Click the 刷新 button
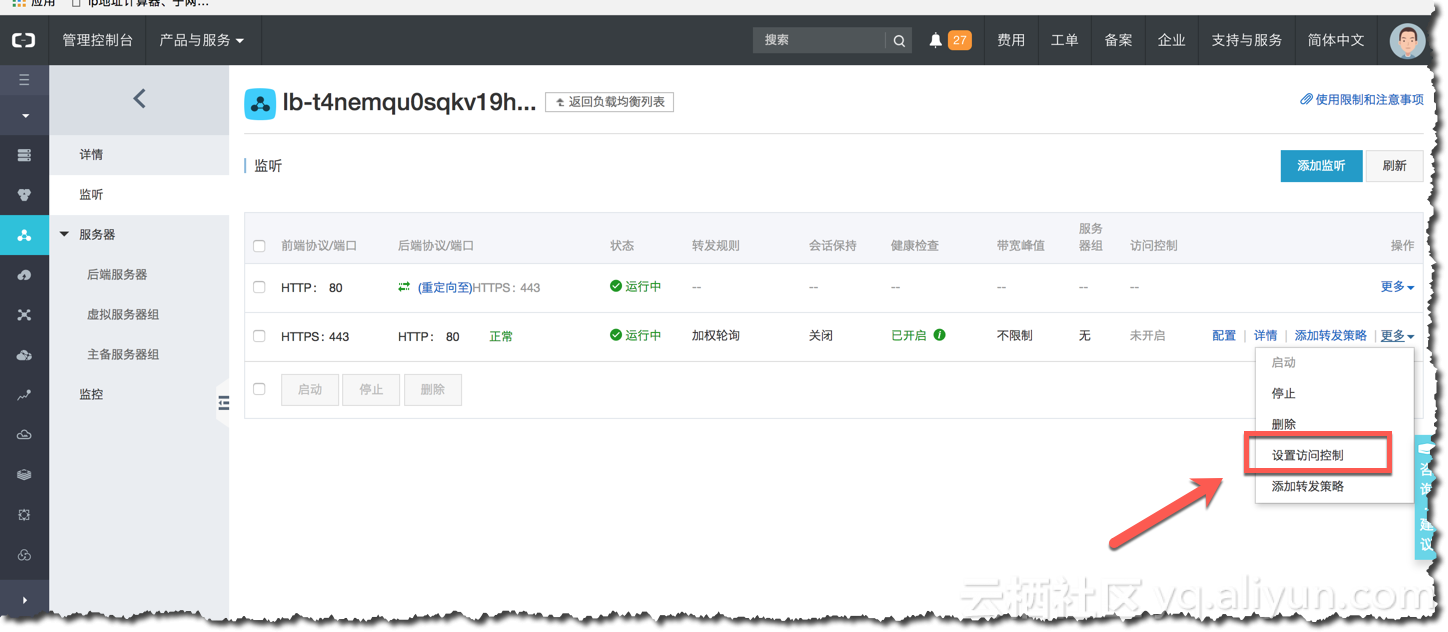This screenshot has width=1448, height=632. tap(1394, 166)
